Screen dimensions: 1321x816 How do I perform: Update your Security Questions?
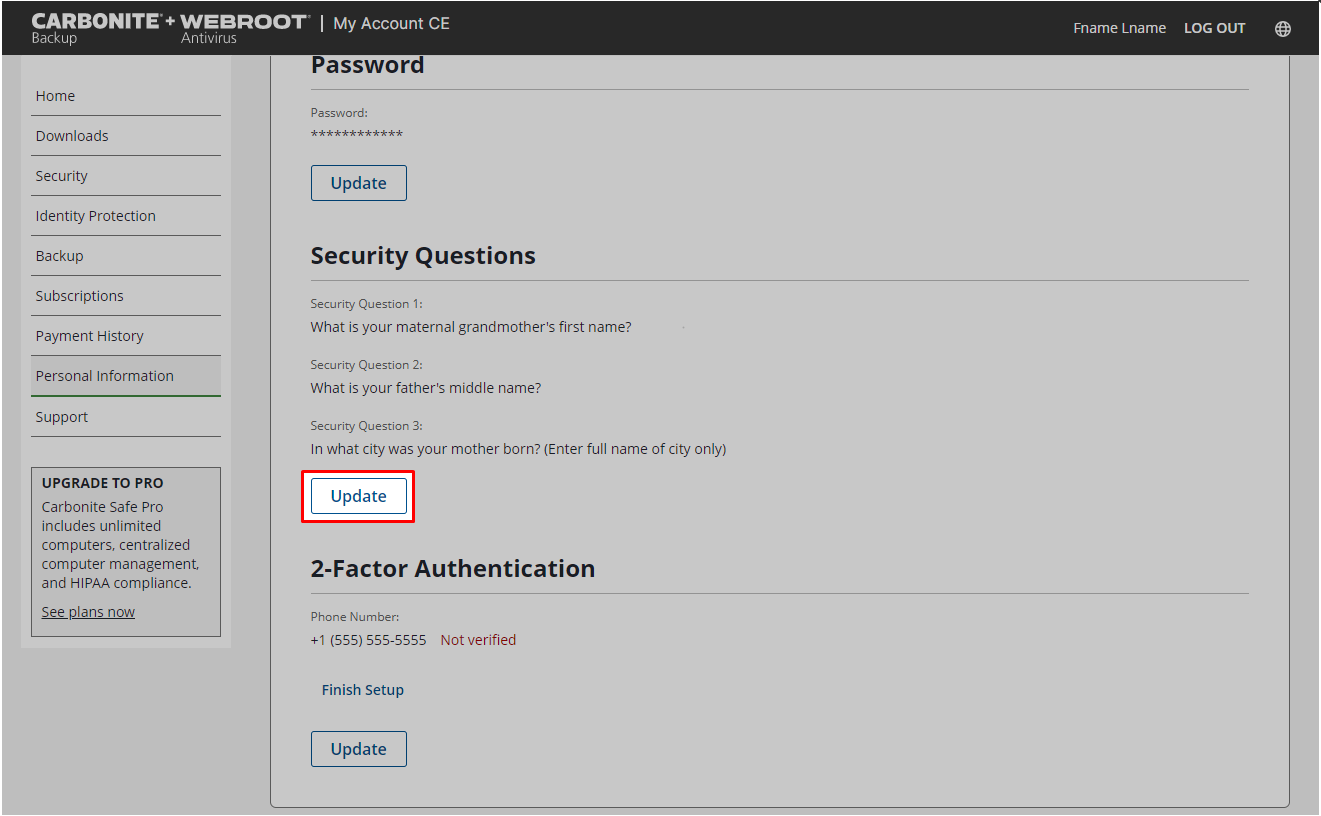pos(358,496)
